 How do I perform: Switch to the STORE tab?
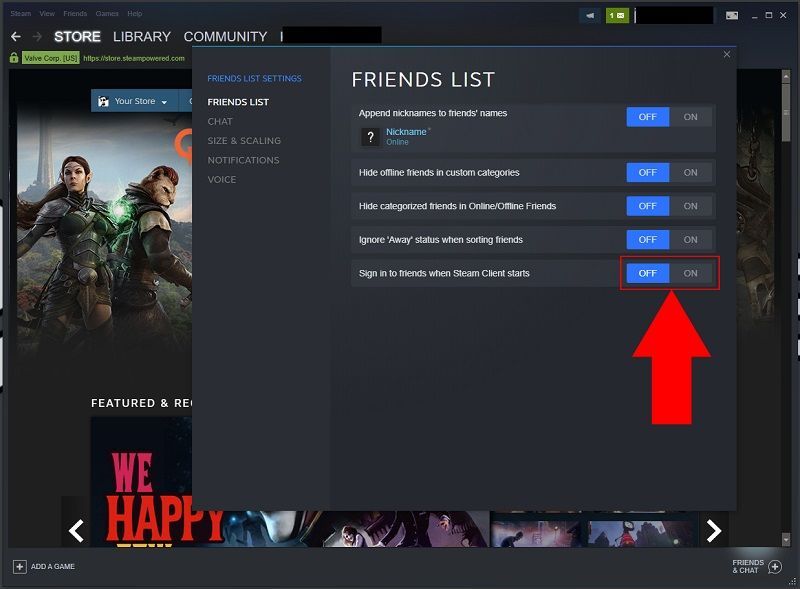pos(77,37)
